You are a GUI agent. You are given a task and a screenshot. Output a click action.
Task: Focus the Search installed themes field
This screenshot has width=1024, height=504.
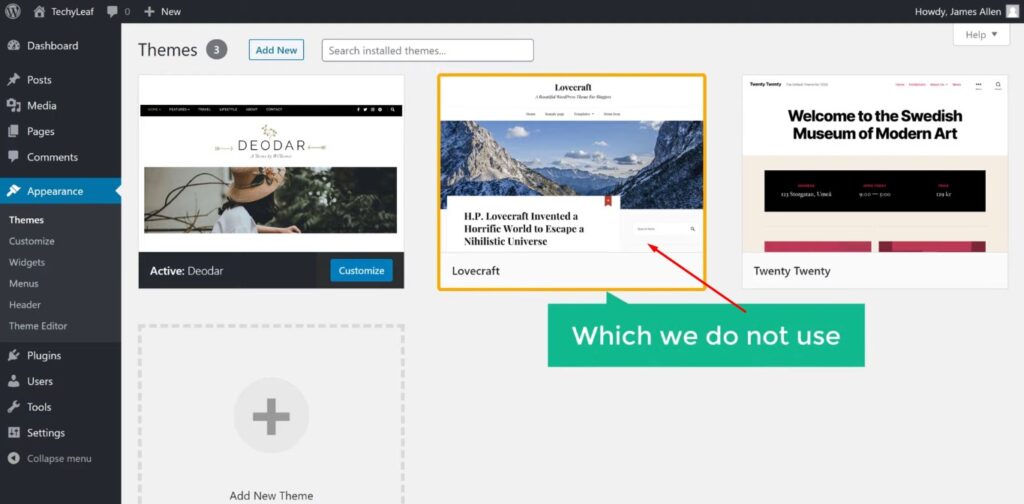428,50
